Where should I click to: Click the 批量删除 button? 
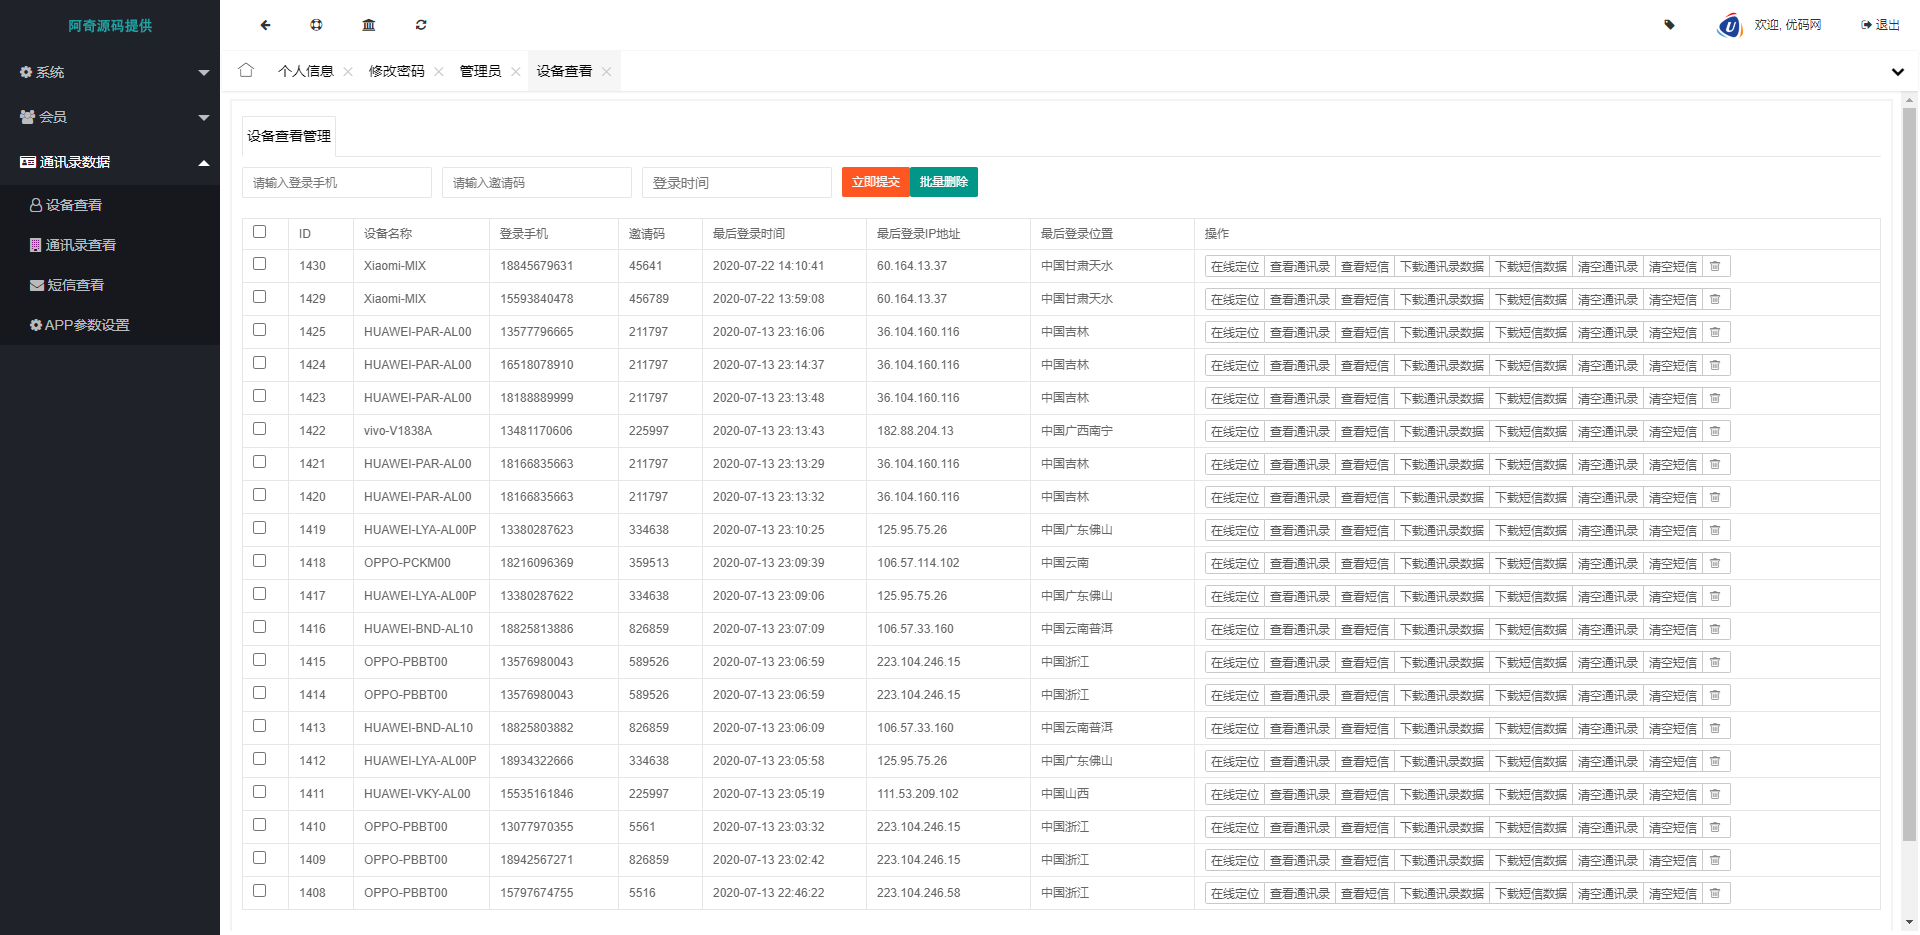(x=944, y=182)
